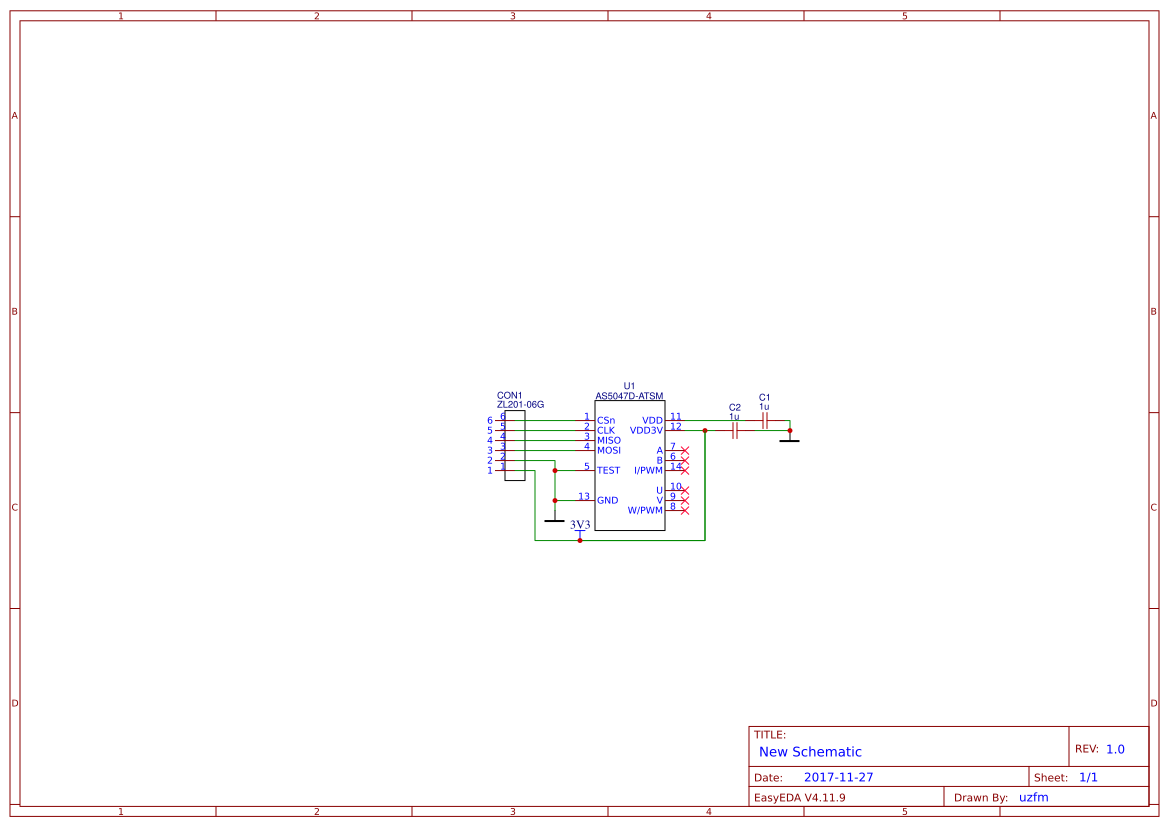Select capacitor C2 symbol
Image resolution: width=1169 pixels, height=827 pixels.
tap(734, 429)
